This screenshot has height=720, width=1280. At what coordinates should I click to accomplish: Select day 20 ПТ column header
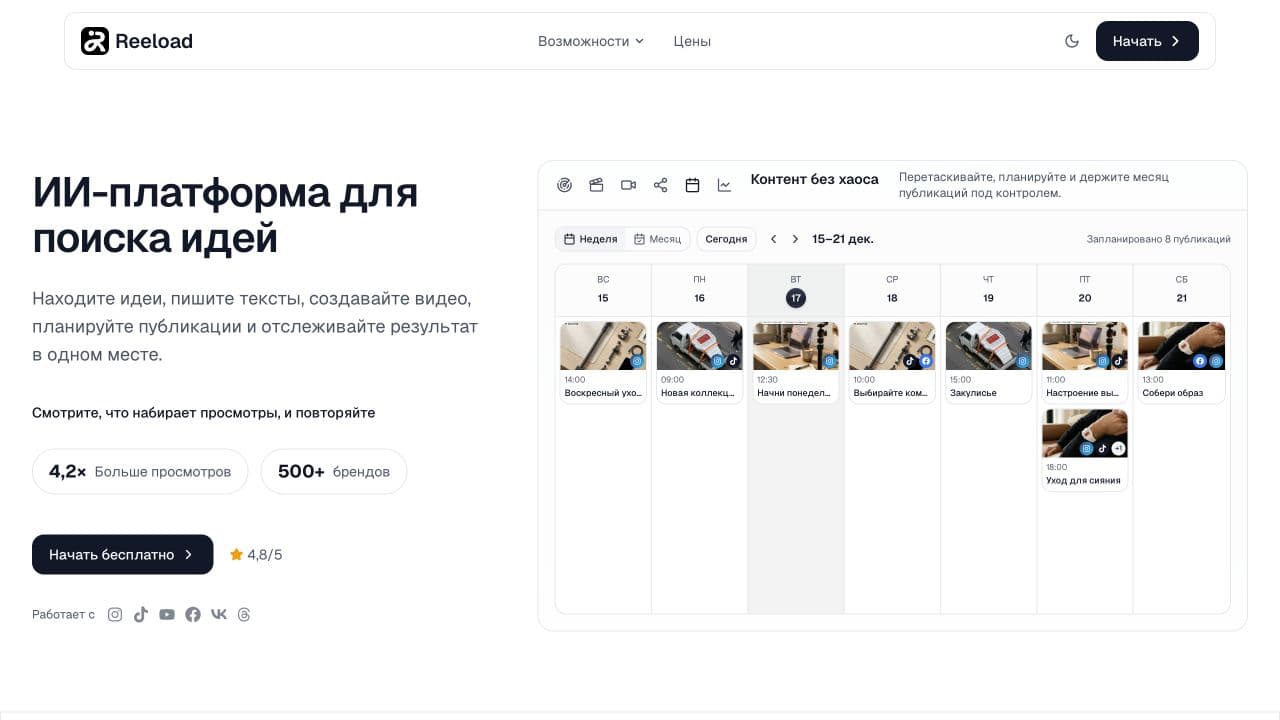point(1085,289)
